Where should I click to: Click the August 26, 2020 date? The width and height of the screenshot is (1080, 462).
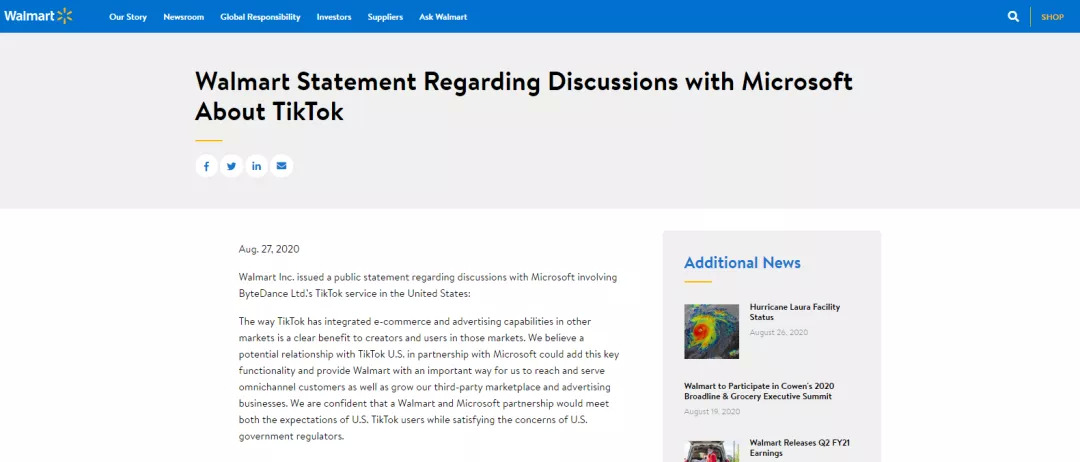pos(779,333)
